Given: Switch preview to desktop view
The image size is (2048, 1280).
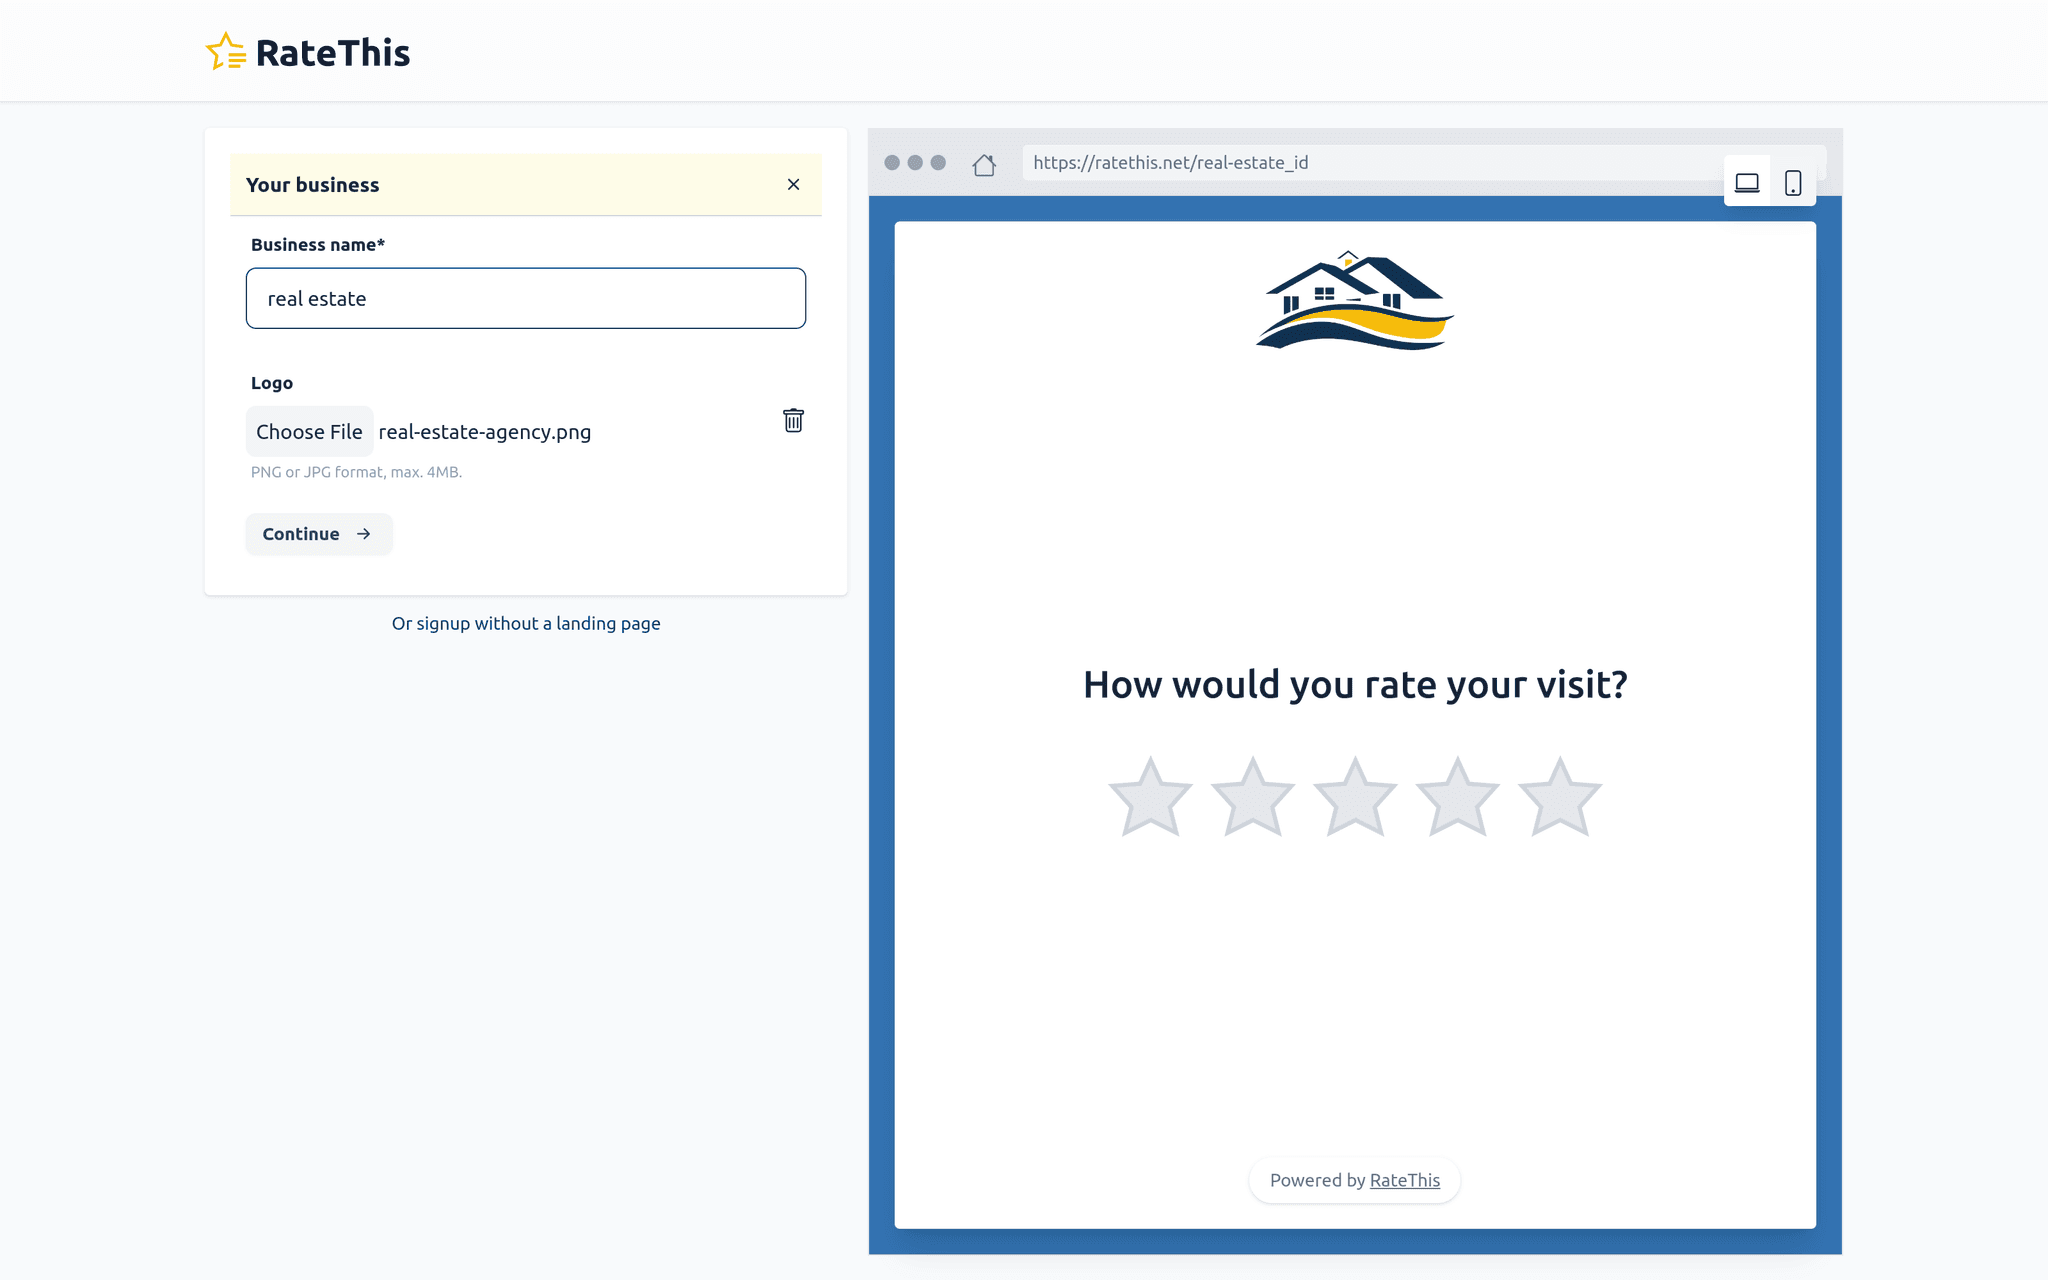Looking at the screenshot, I should click(x=1747, y=181).
